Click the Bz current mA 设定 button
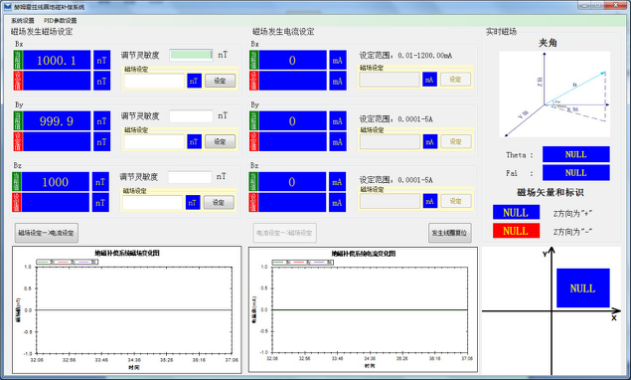Screen dimensions: 631x380 456,201
